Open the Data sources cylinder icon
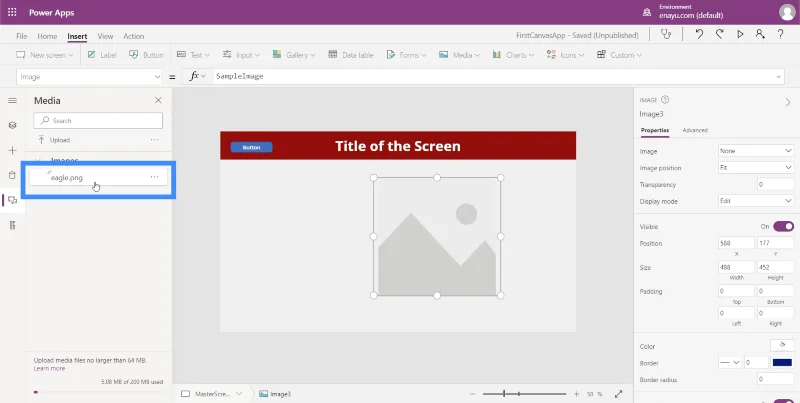 click(x=12, y=175)
